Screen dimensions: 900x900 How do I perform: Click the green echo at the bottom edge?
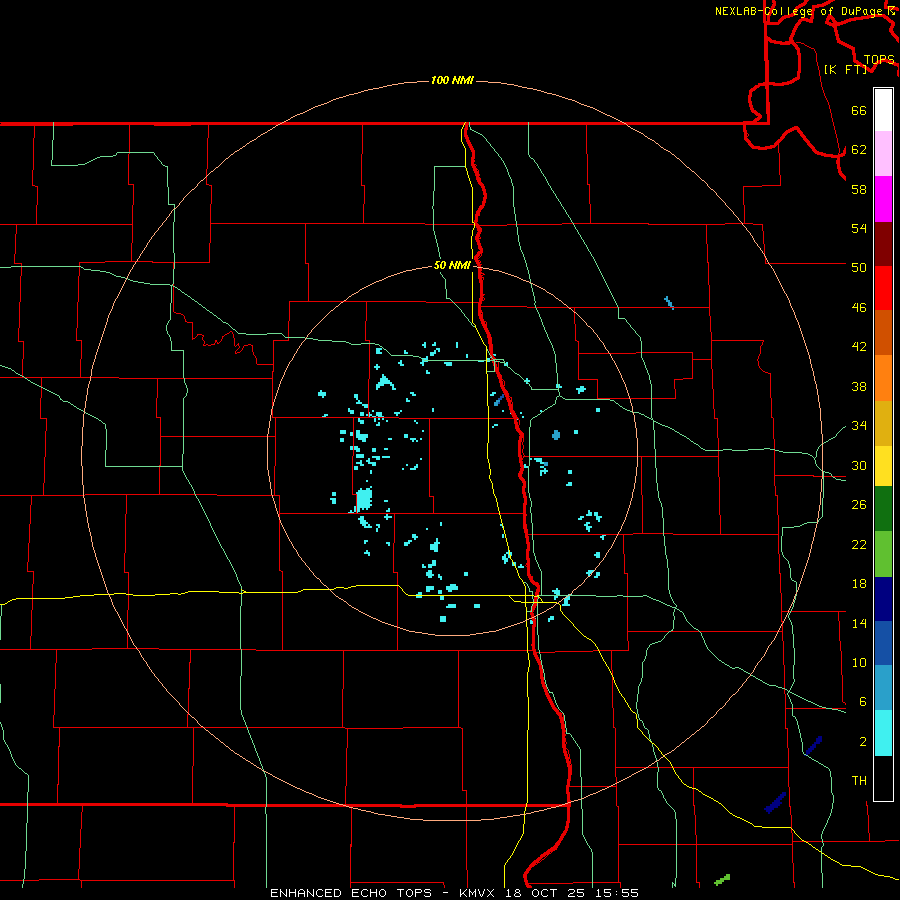pyautogui.click(x=721, y=879)
